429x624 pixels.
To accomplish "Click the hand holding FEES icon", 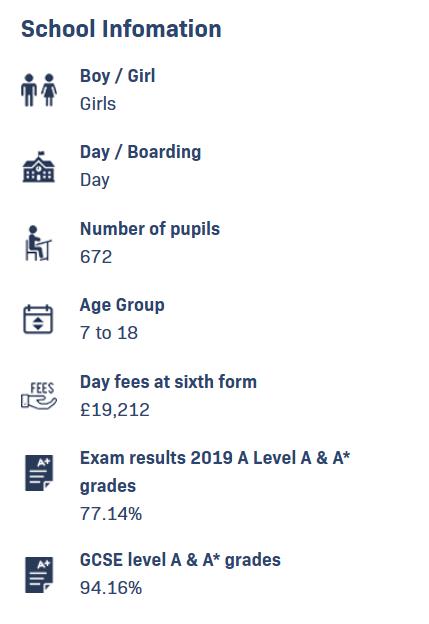I will coord(39,396).
